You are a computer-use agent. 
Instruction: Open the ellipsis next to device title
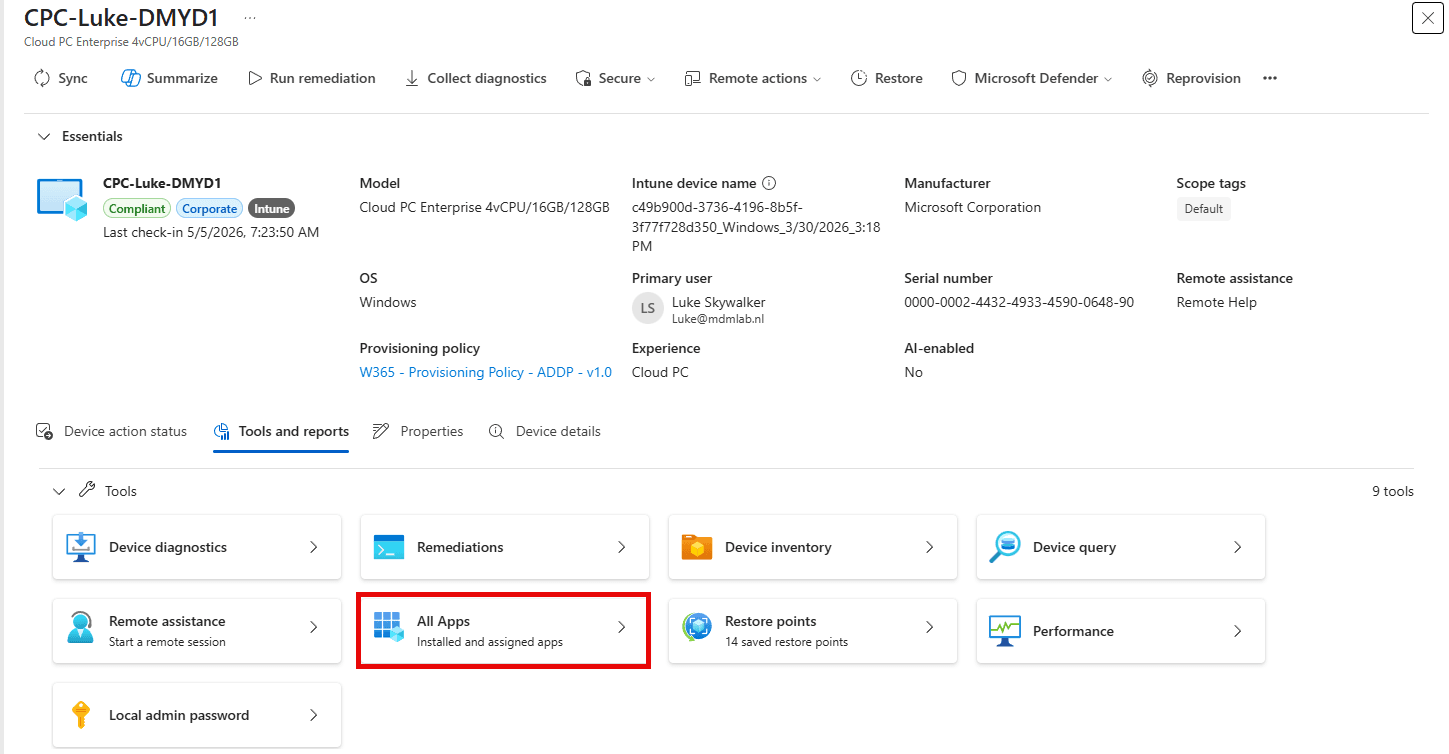249,18
